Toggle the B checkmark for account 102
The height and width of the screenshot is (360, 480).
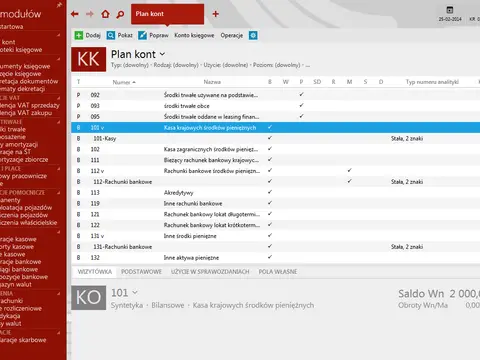pos(270,149)
